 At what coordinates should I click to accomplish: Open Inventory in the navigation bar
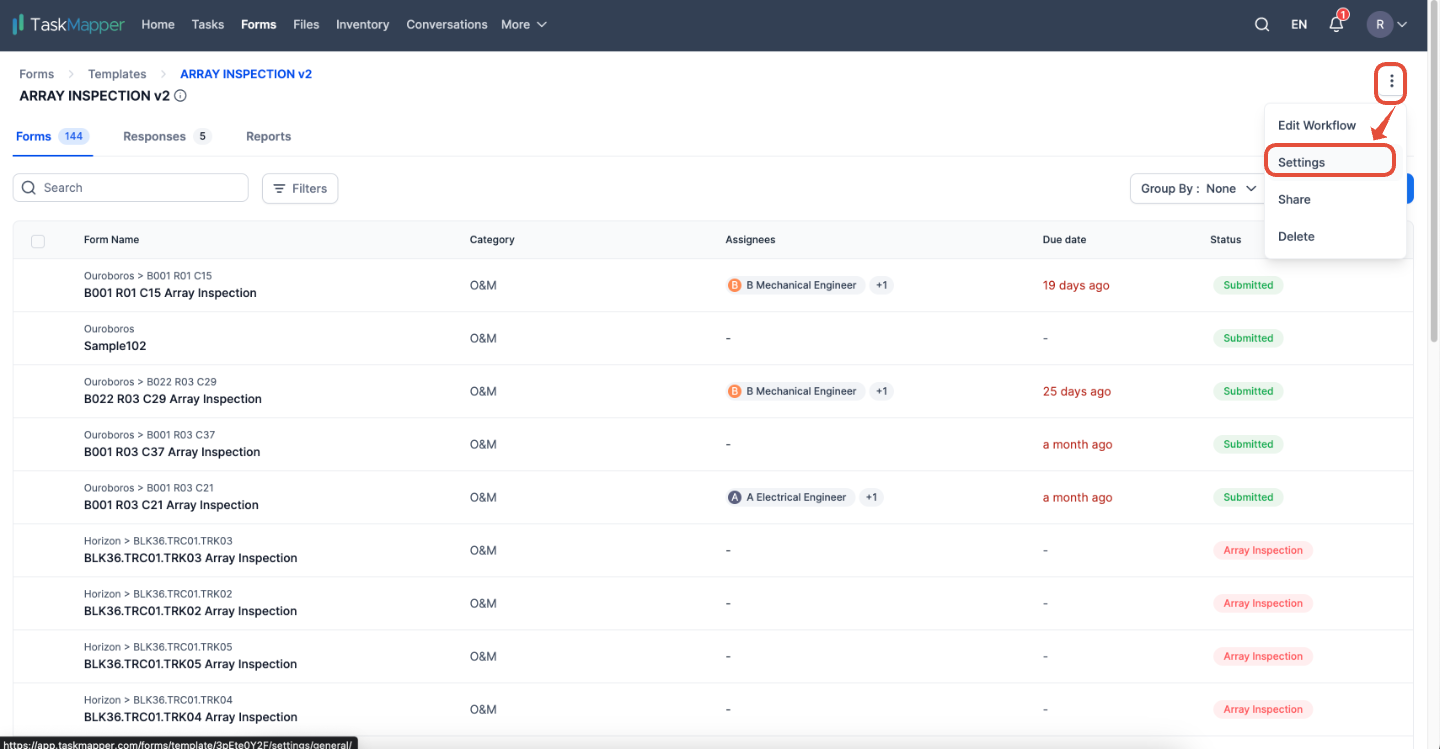coord(362,24)
